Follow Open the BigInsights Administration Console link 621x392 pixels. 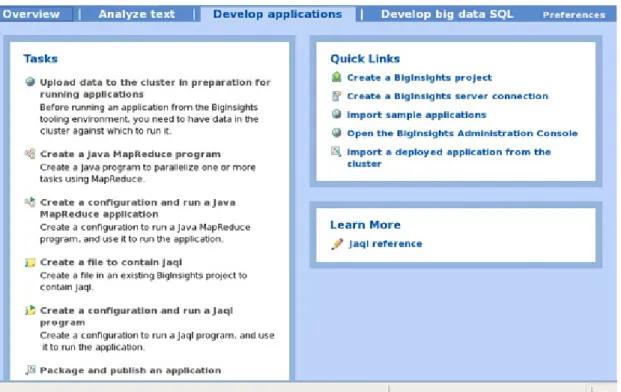(462, 133)
